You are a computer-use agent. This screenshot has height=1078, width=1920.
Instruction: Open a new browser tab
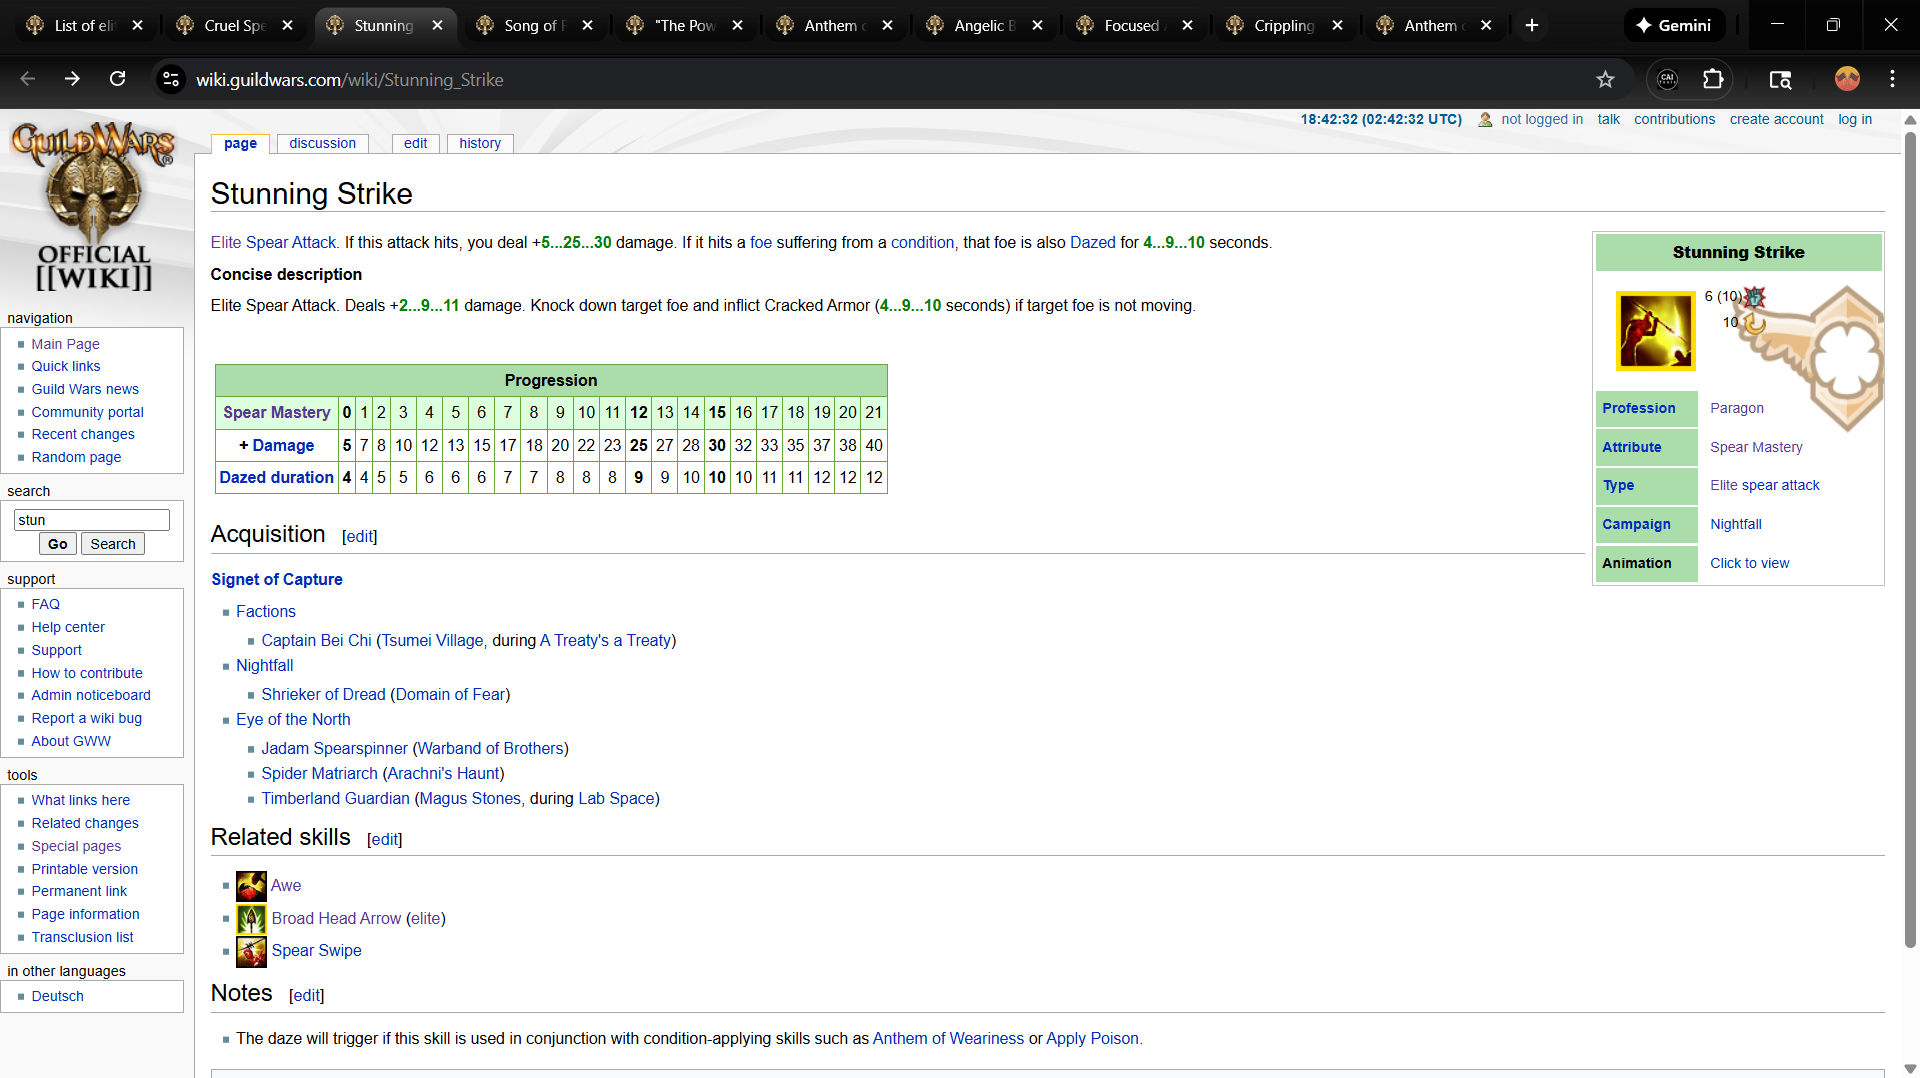pos(1531,25)
